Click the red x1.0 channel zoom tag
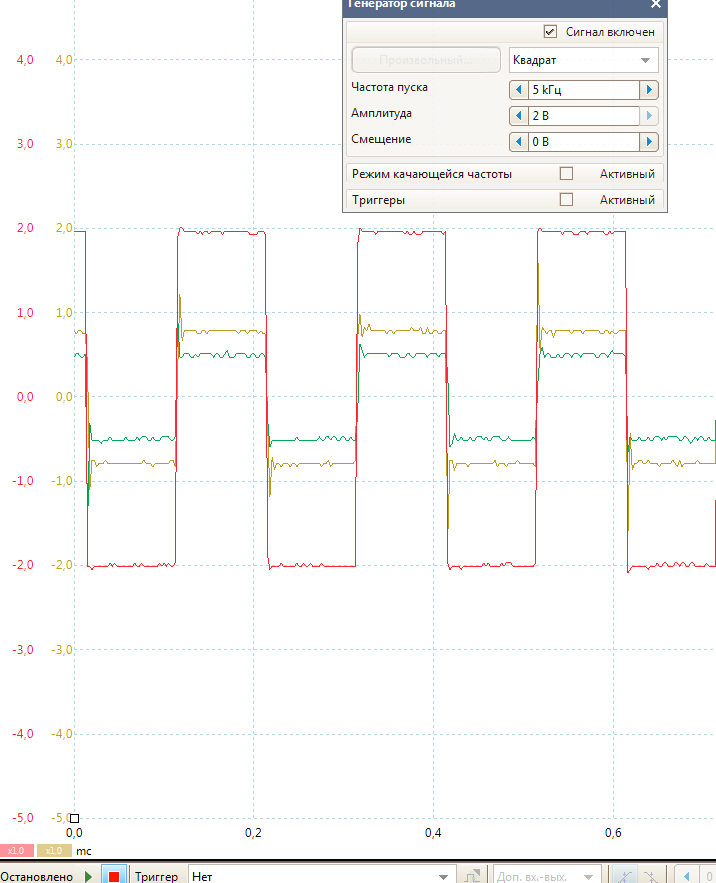The width and height of the screenshot is (716, 883). (17, 851)
